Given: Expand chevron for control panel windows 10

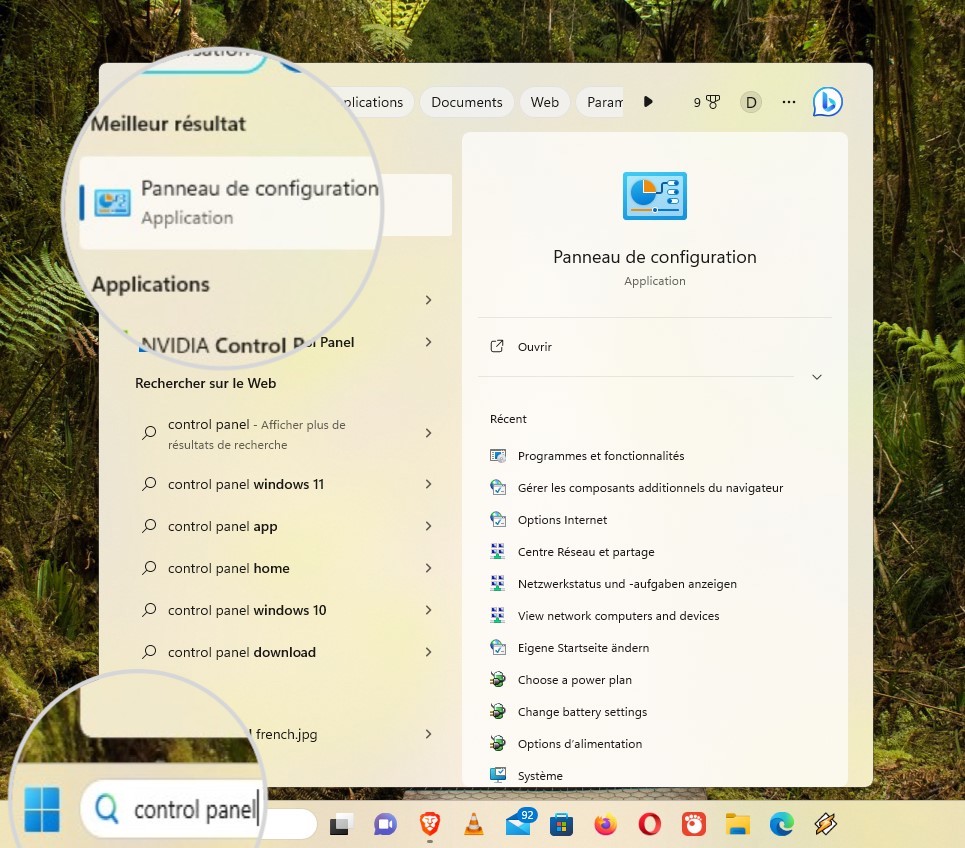Looking at the screenshot, I should pyautogui.click(x=428, y=609).
